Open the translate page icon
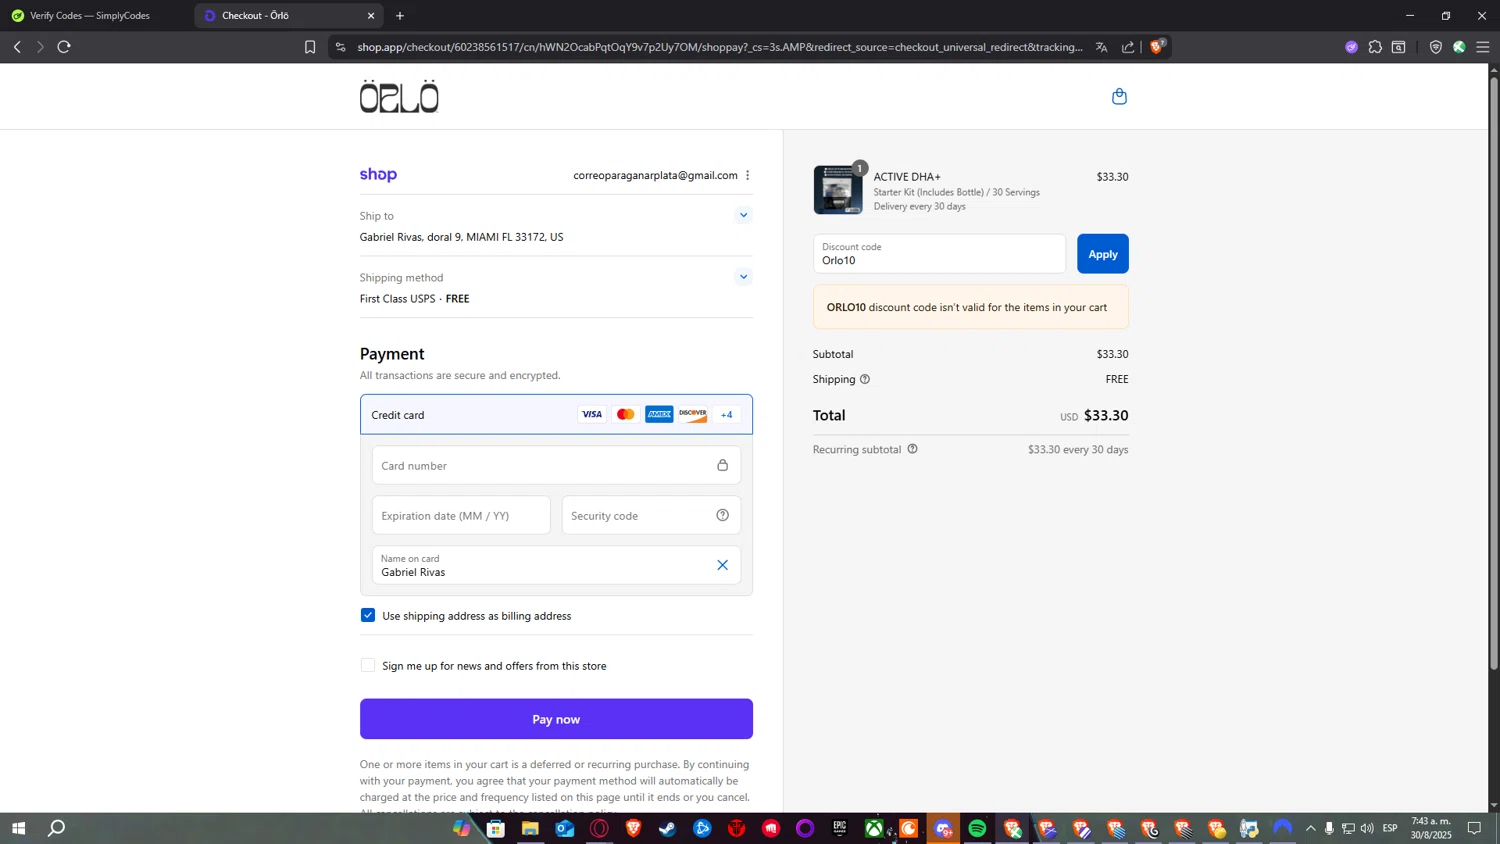Image resolution: width=1500 pixels, height=844 pixels. point(1101,47)
